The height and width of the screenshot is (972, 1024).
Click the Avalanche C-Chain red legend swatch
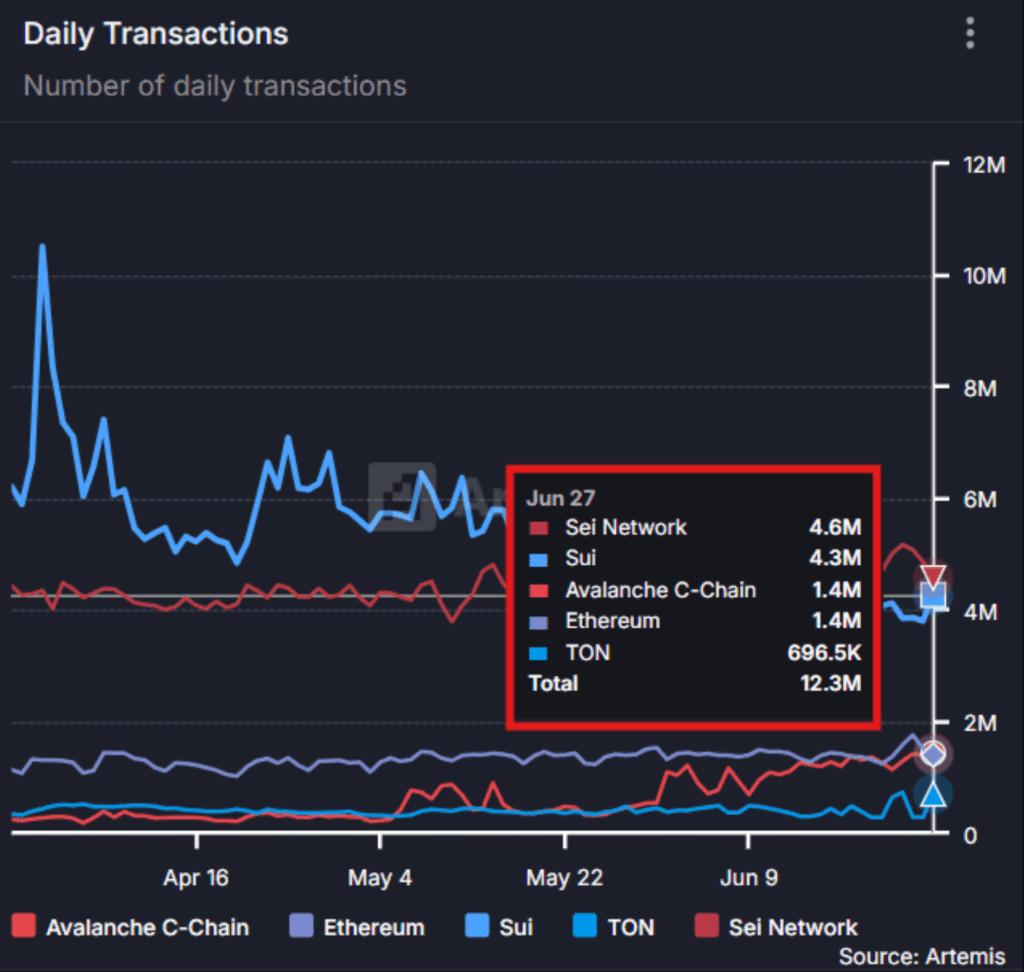point(24,926)
